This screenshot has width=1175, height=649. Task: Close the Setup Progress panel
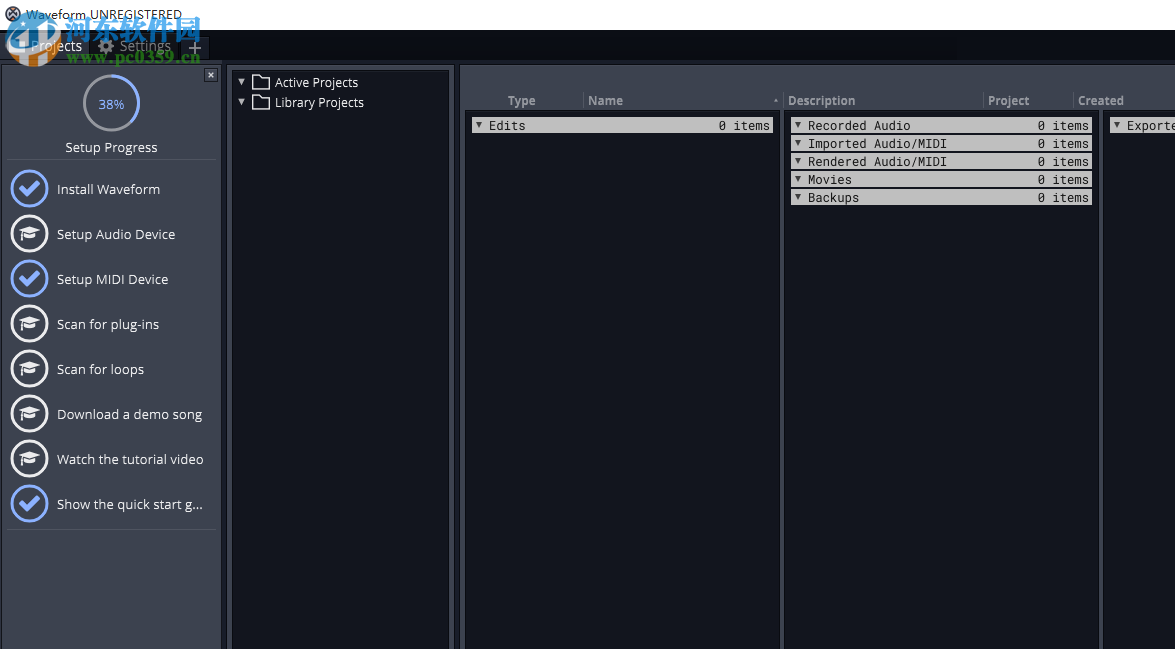tap(211, 74)
